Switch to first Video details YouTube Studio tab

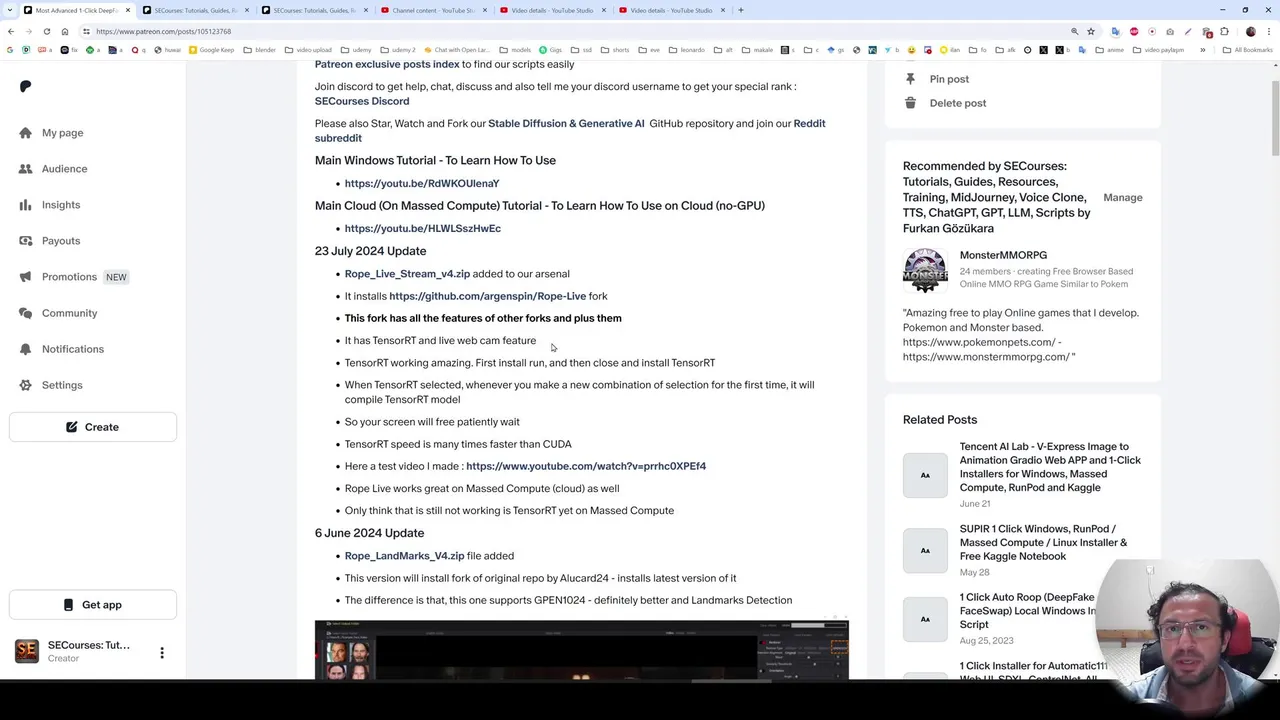(552, 10)
